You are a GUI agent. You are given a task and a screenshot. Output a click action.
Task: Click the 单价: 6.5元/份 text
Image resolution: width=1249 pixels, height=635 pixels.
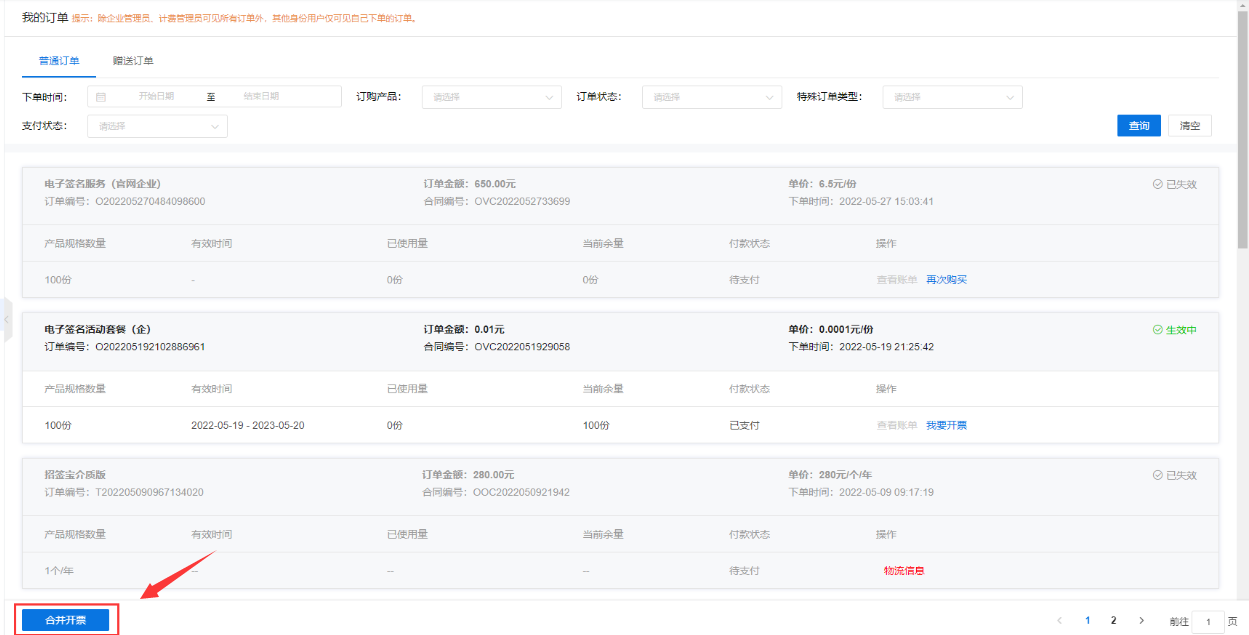click(822, 184)
